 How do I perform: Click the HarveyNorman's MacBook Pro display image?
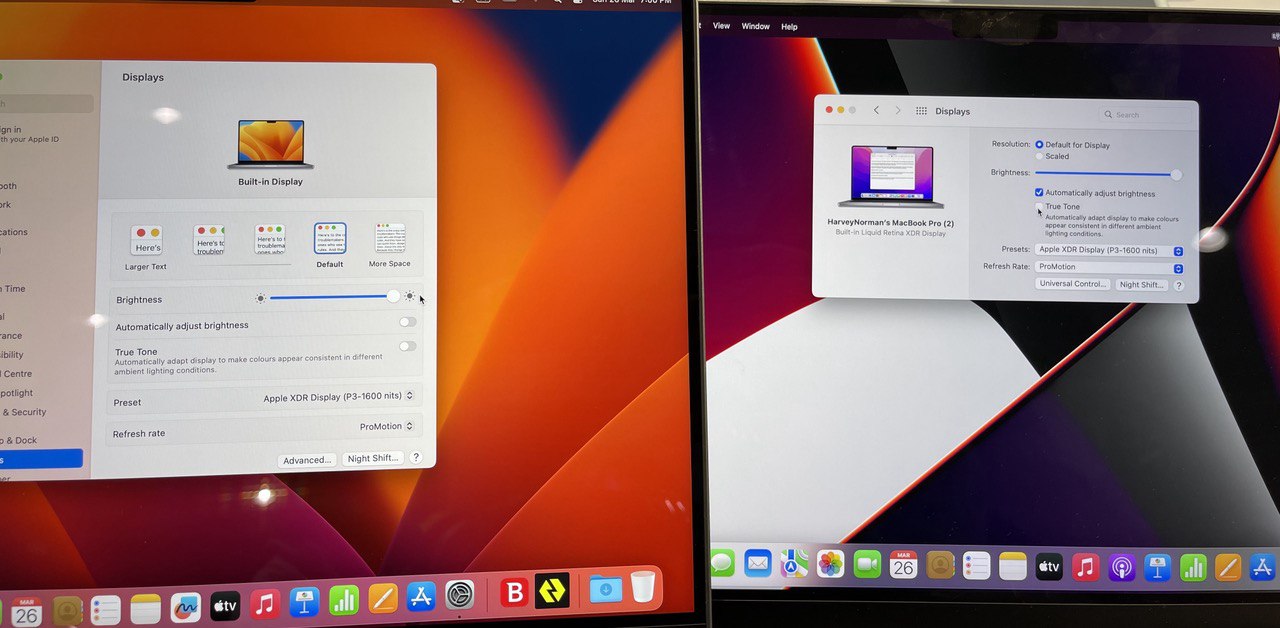[891, 178]
